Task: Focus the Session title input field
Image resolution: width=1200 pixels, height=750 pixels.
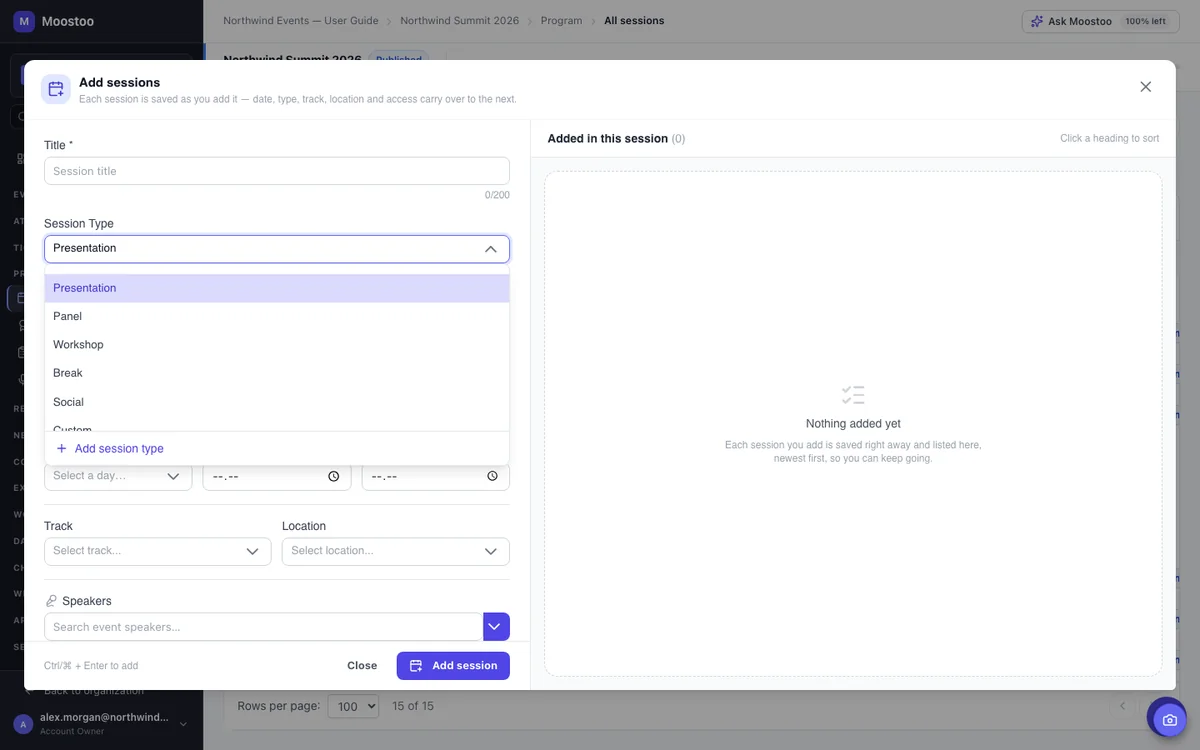Action: (x=277, y=171)
